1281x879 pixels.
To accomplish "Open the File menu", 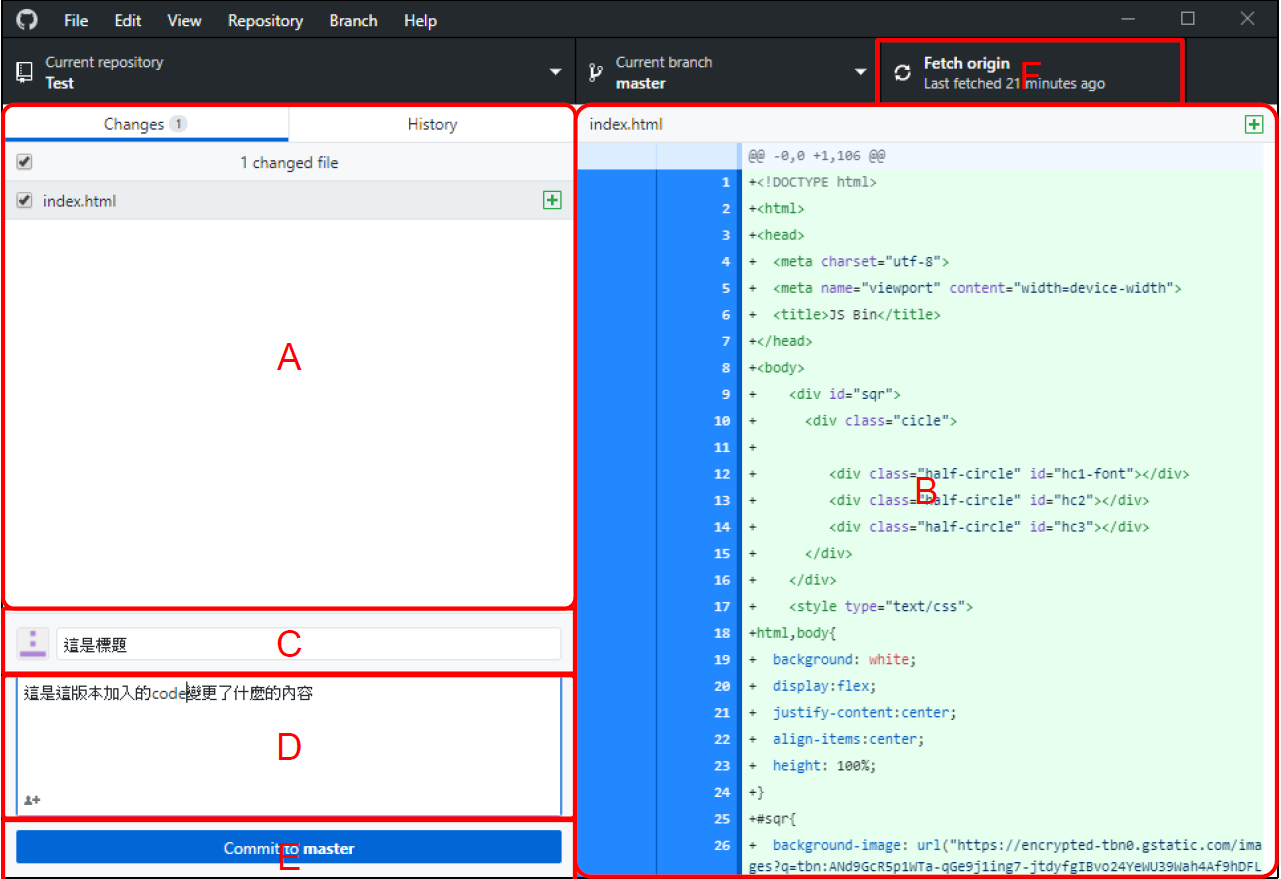I will [76, 20].
